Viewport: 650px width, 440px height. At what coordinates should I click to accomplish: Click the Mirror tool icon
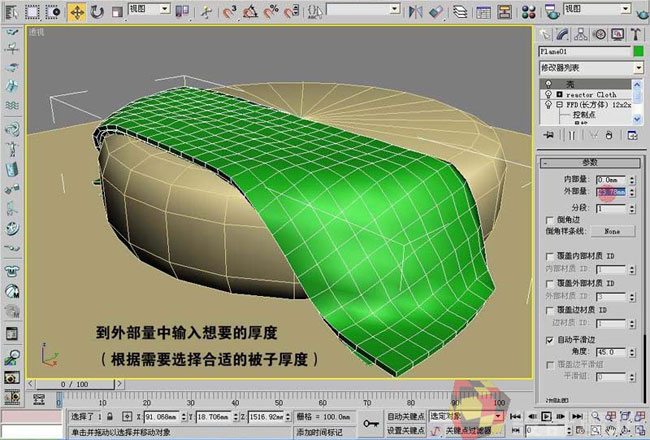[415, 12]
